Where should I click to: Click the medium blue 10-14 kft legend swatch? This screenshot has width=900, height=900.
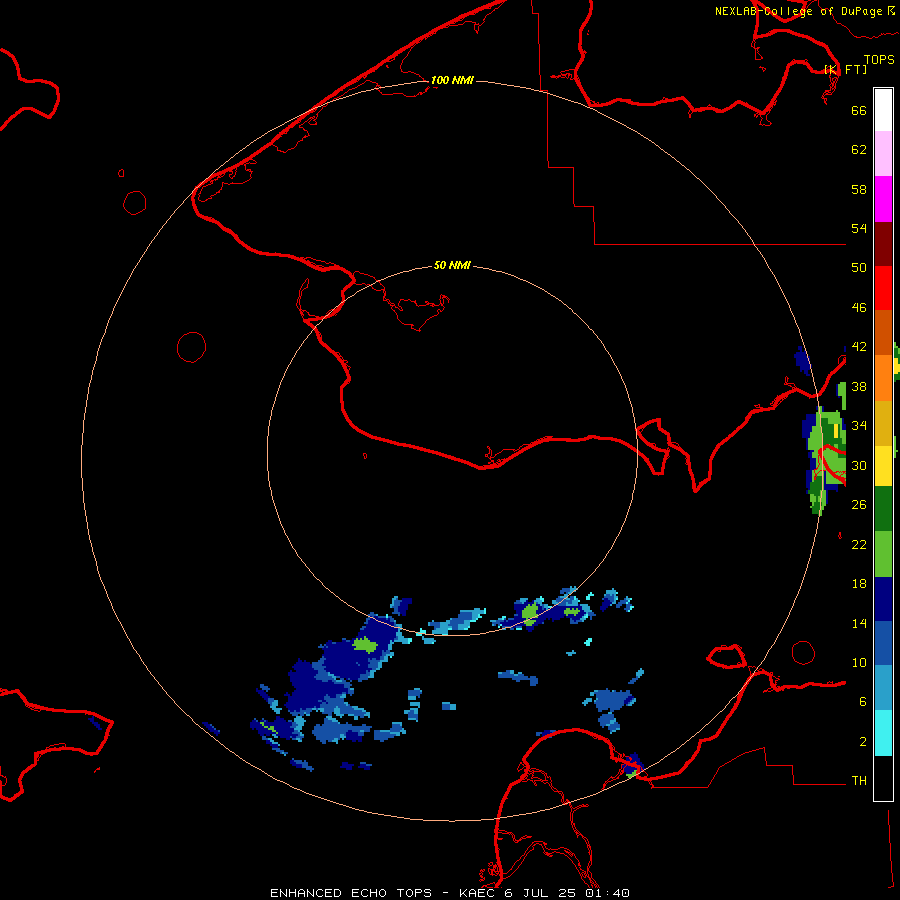click(x=883, y=644)
